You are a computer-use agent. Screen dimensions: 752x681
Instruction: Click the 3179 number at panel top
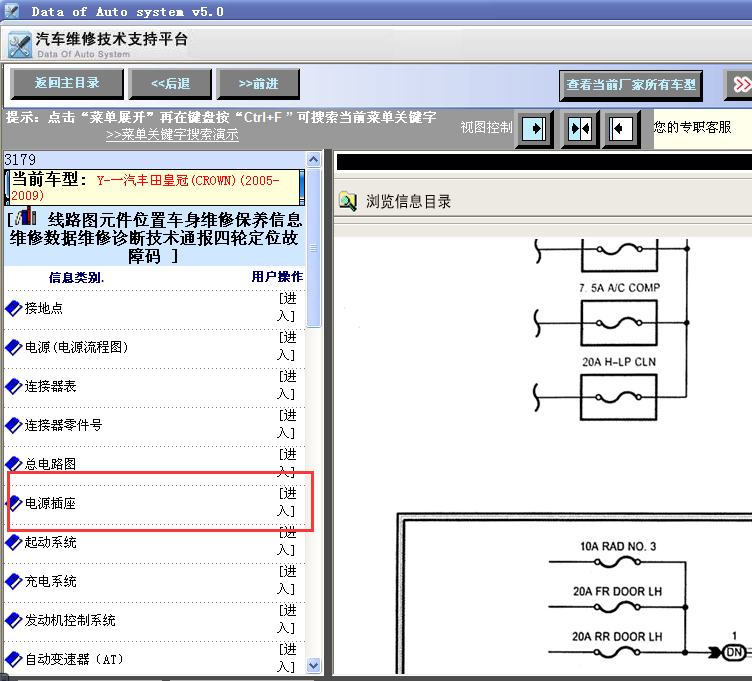pyautogui.click(x=20, y=159)
